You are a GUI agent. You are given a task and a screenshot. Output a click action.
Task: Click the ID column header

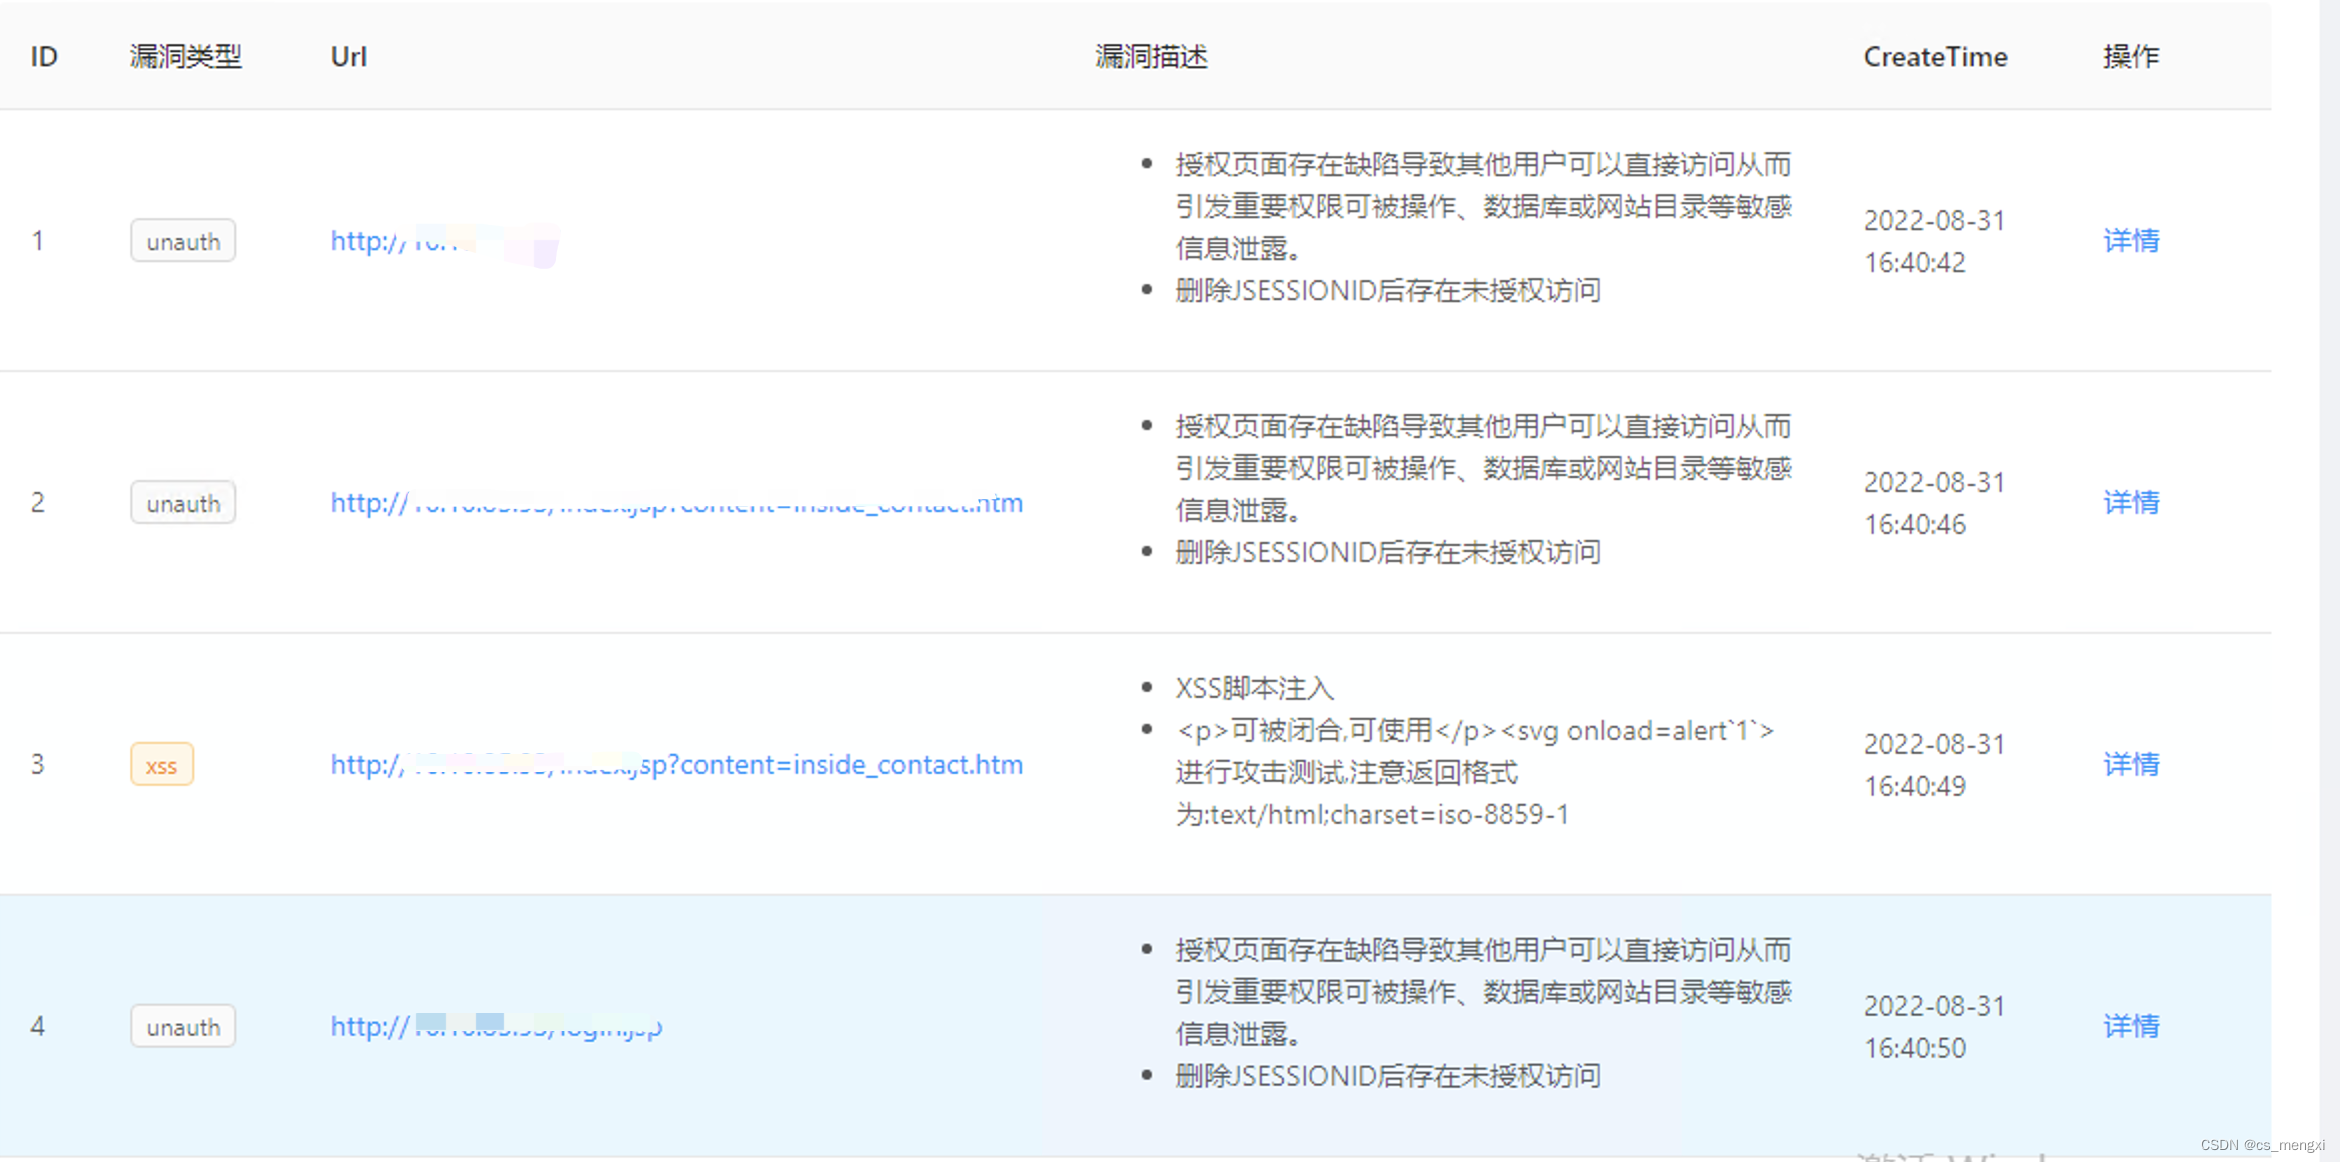44,57
